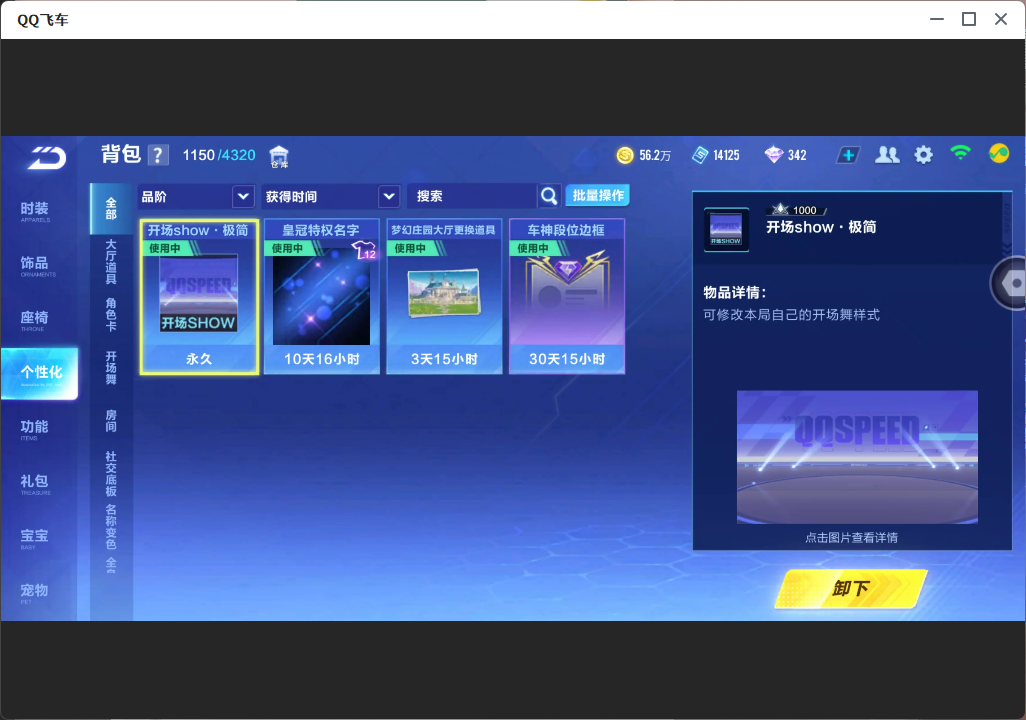Click the 1000 score badge
The image size is (1026, 720).
pos(797,210)
